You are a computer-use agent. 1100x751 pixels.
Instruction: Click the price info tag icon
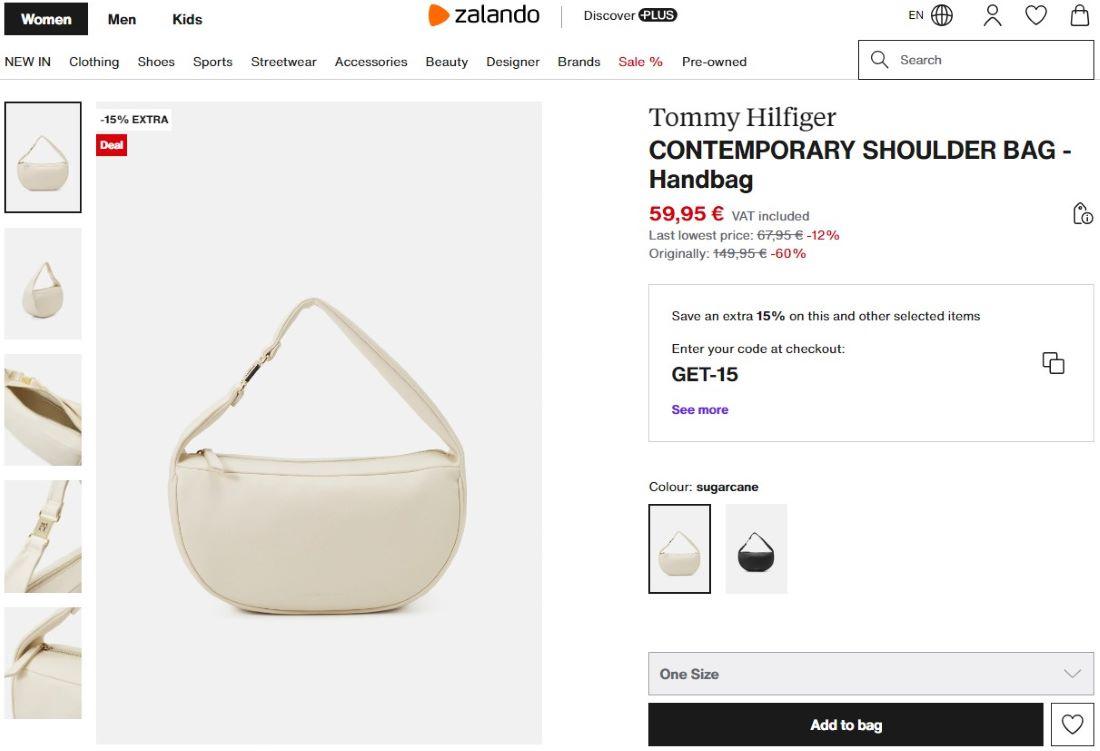pyautogui.click(x=1082, y=213)
